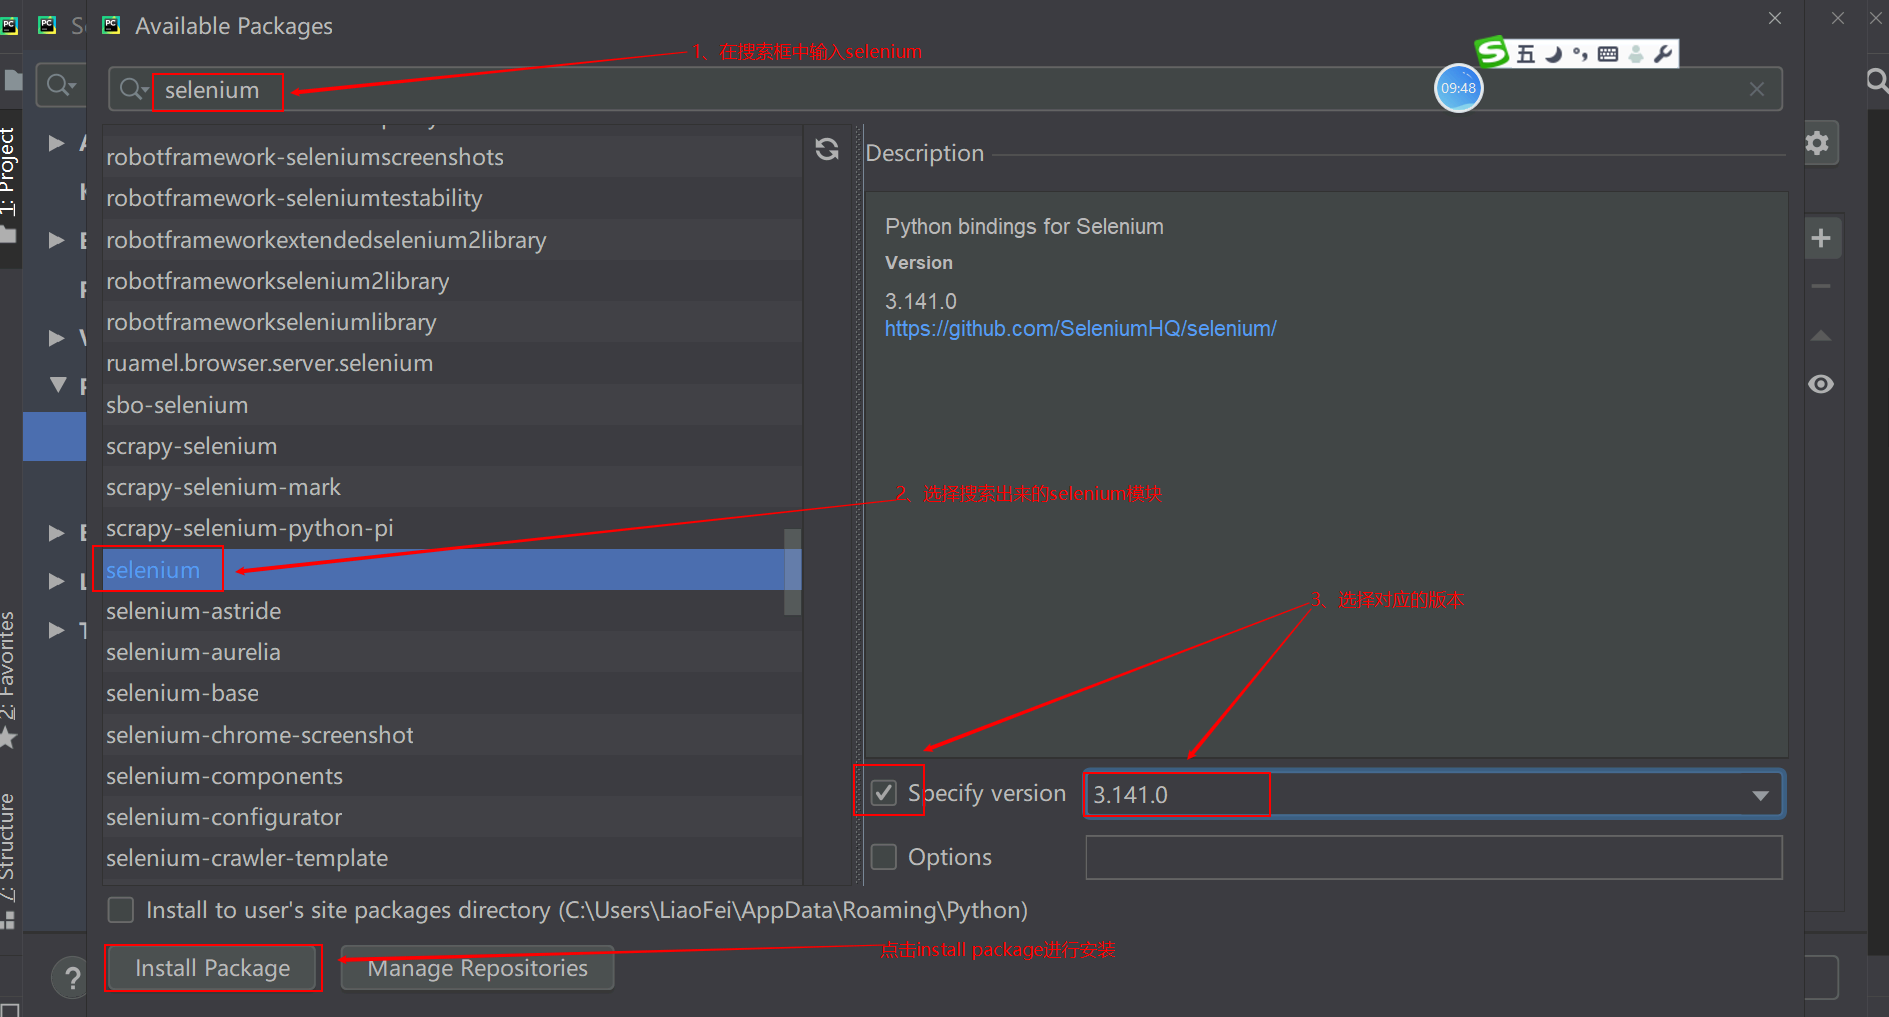Enable the Options checkbox
Image resolution: width=1889 pixels, height=1017 pixels.
coord(884,857)
